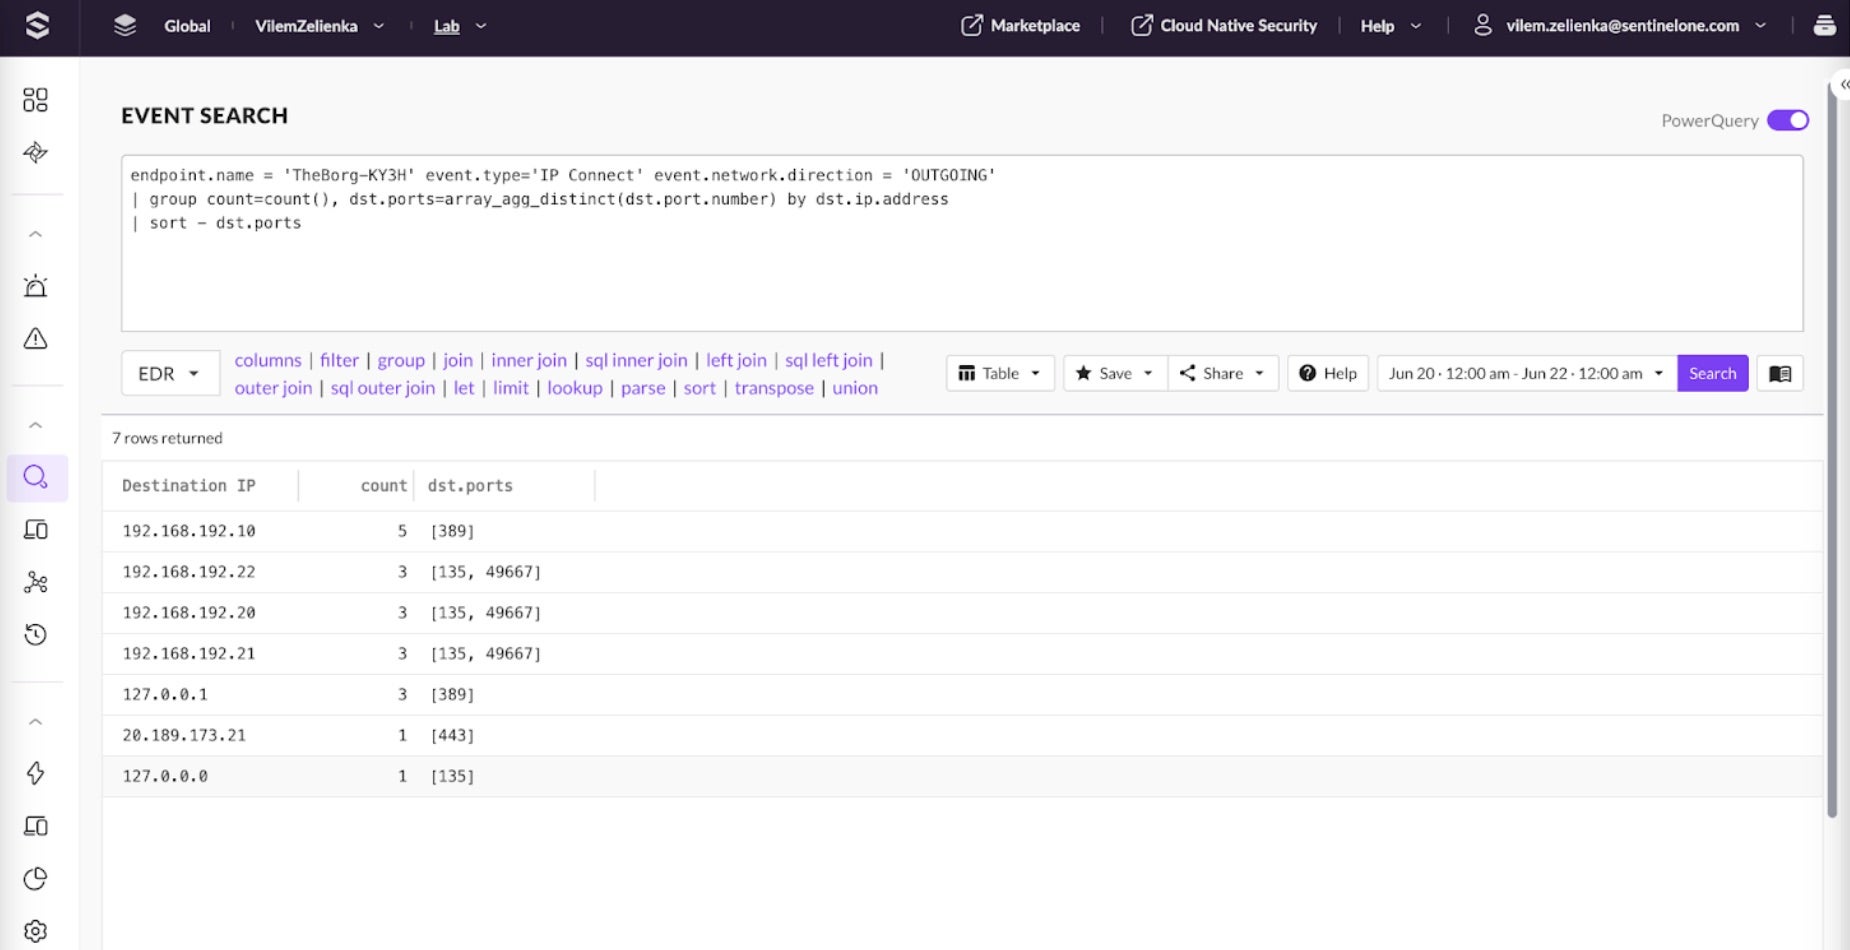The height and width of the screenshot is (950, 1850).
Task: Toggle the PowerQuery switch off
Action: [1787, 120]
